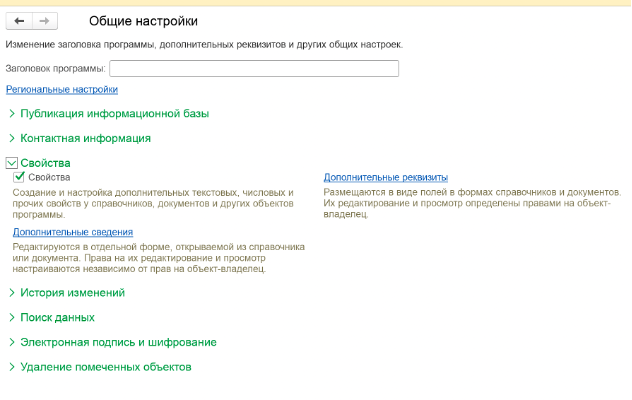Expand История изменений section
632x400 pixels.
coord(73,293)
